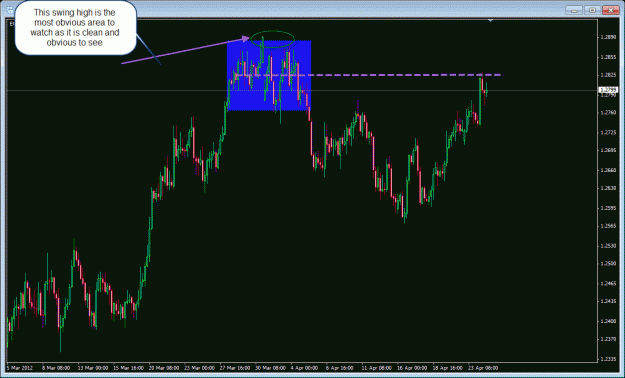Minimize the chart window
Viewport: 625px width, 378px height.
click(x=574, y=10)
